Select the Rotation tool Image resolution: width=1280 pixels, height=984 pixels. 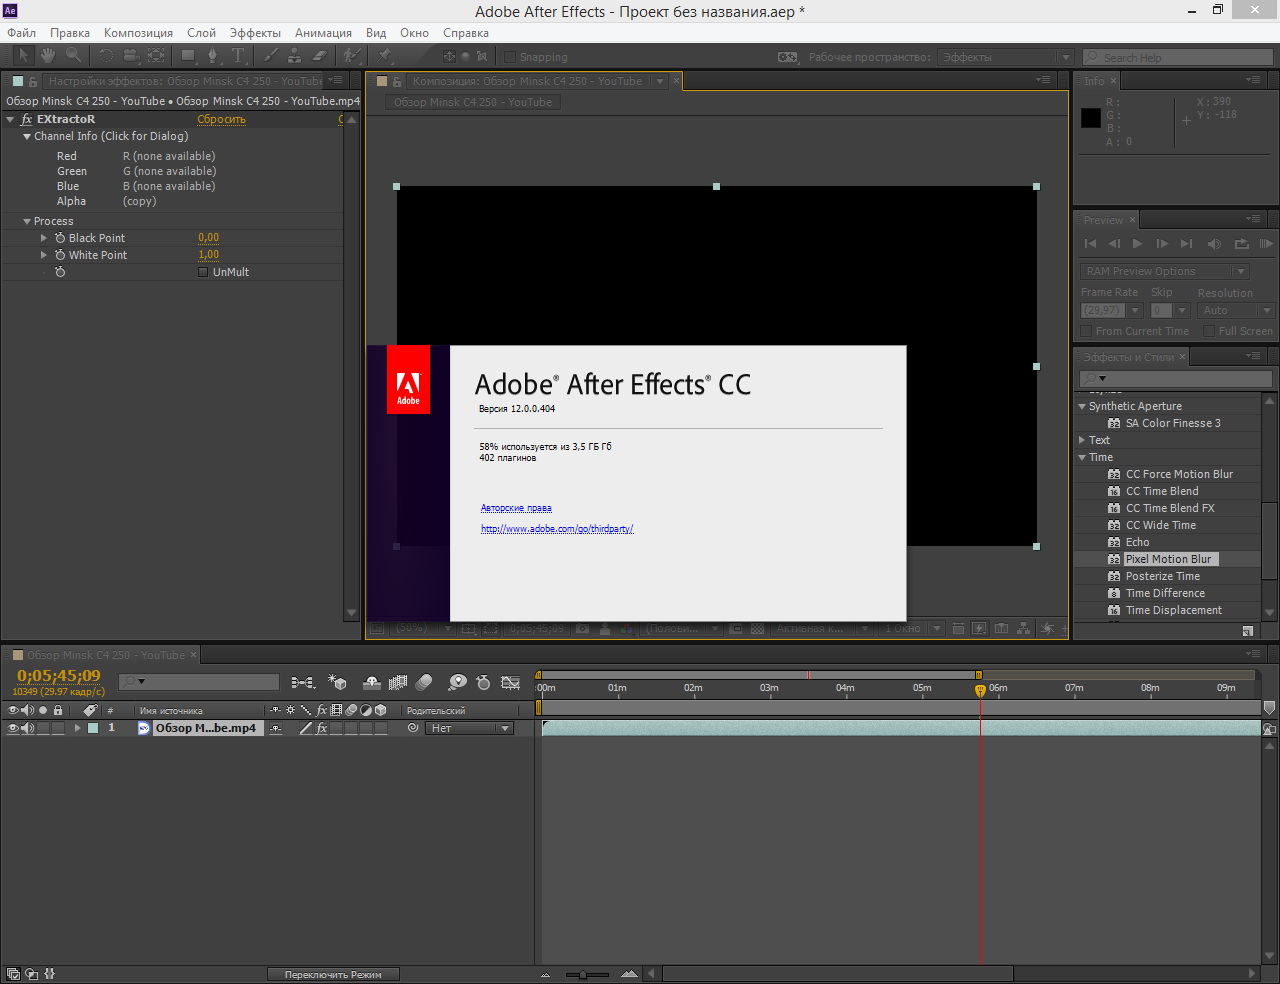106,56
